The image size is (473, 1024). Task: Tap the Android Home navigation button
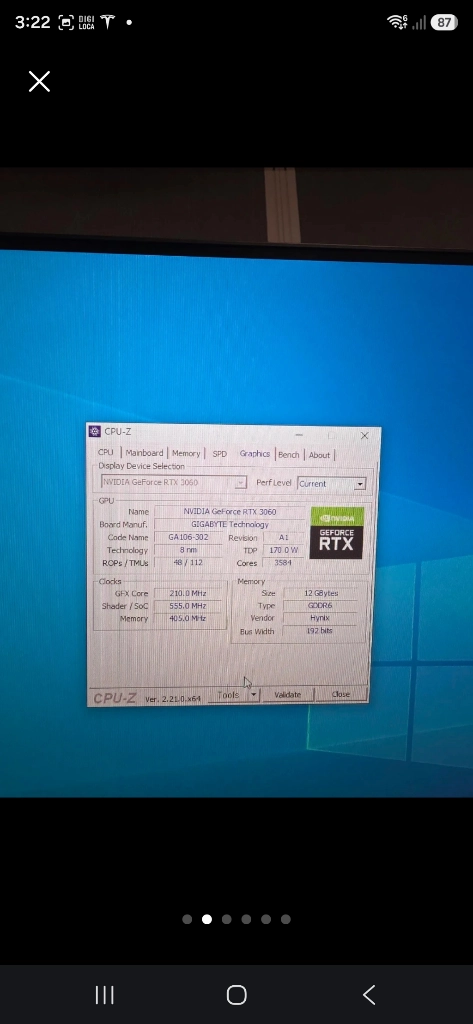click(236, 995)
